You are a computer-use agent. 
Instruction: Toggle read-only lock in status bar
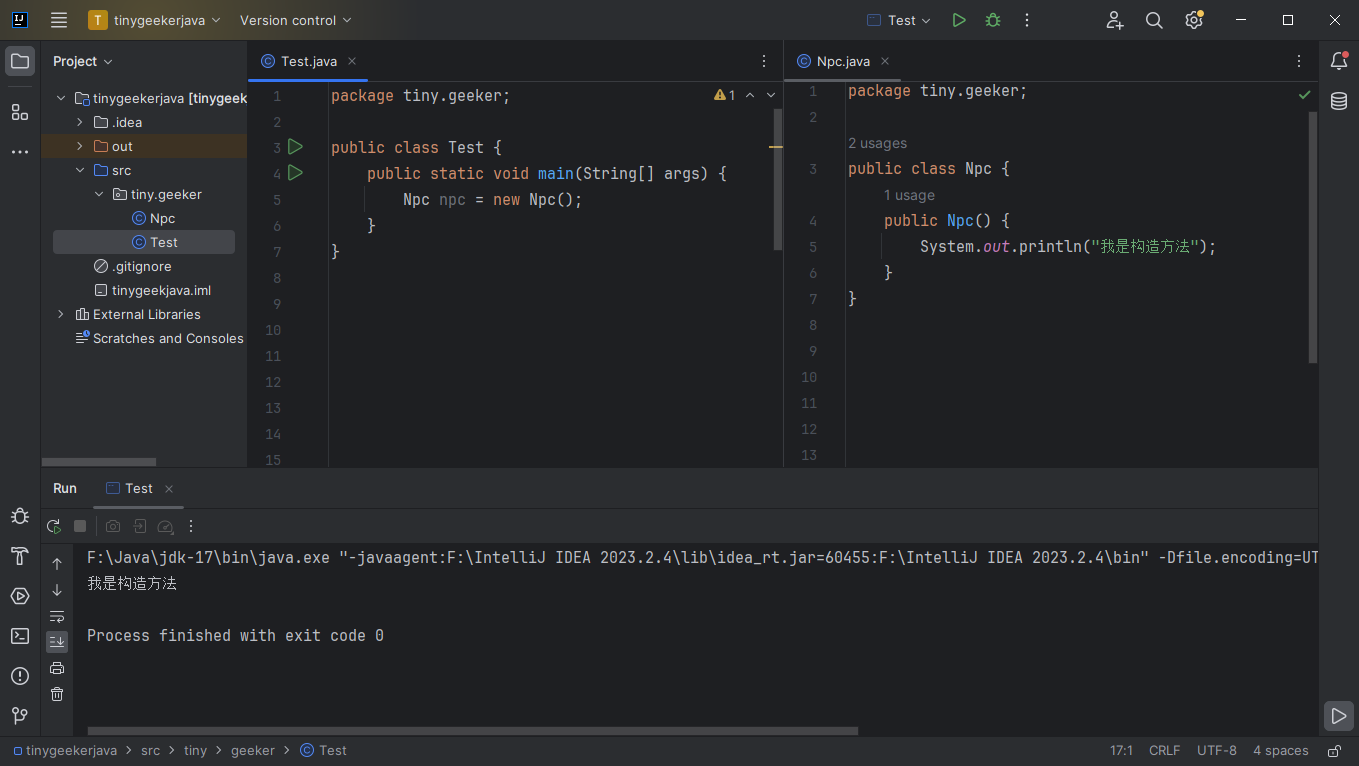coord(1334,750)
